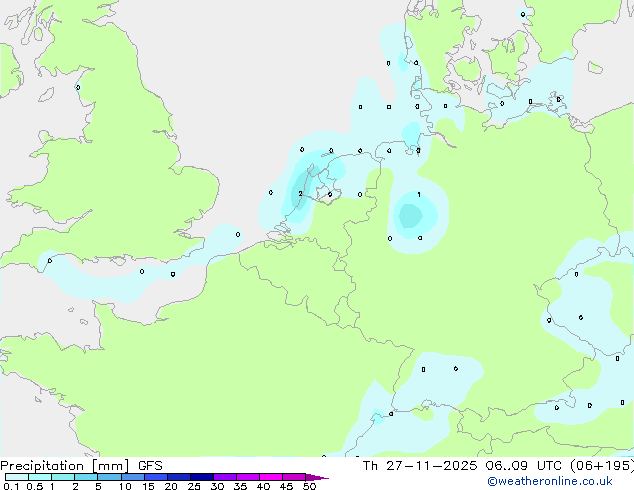
Task: Select the 30–35 mm violet legend swatch
Action: pos(225,477)
